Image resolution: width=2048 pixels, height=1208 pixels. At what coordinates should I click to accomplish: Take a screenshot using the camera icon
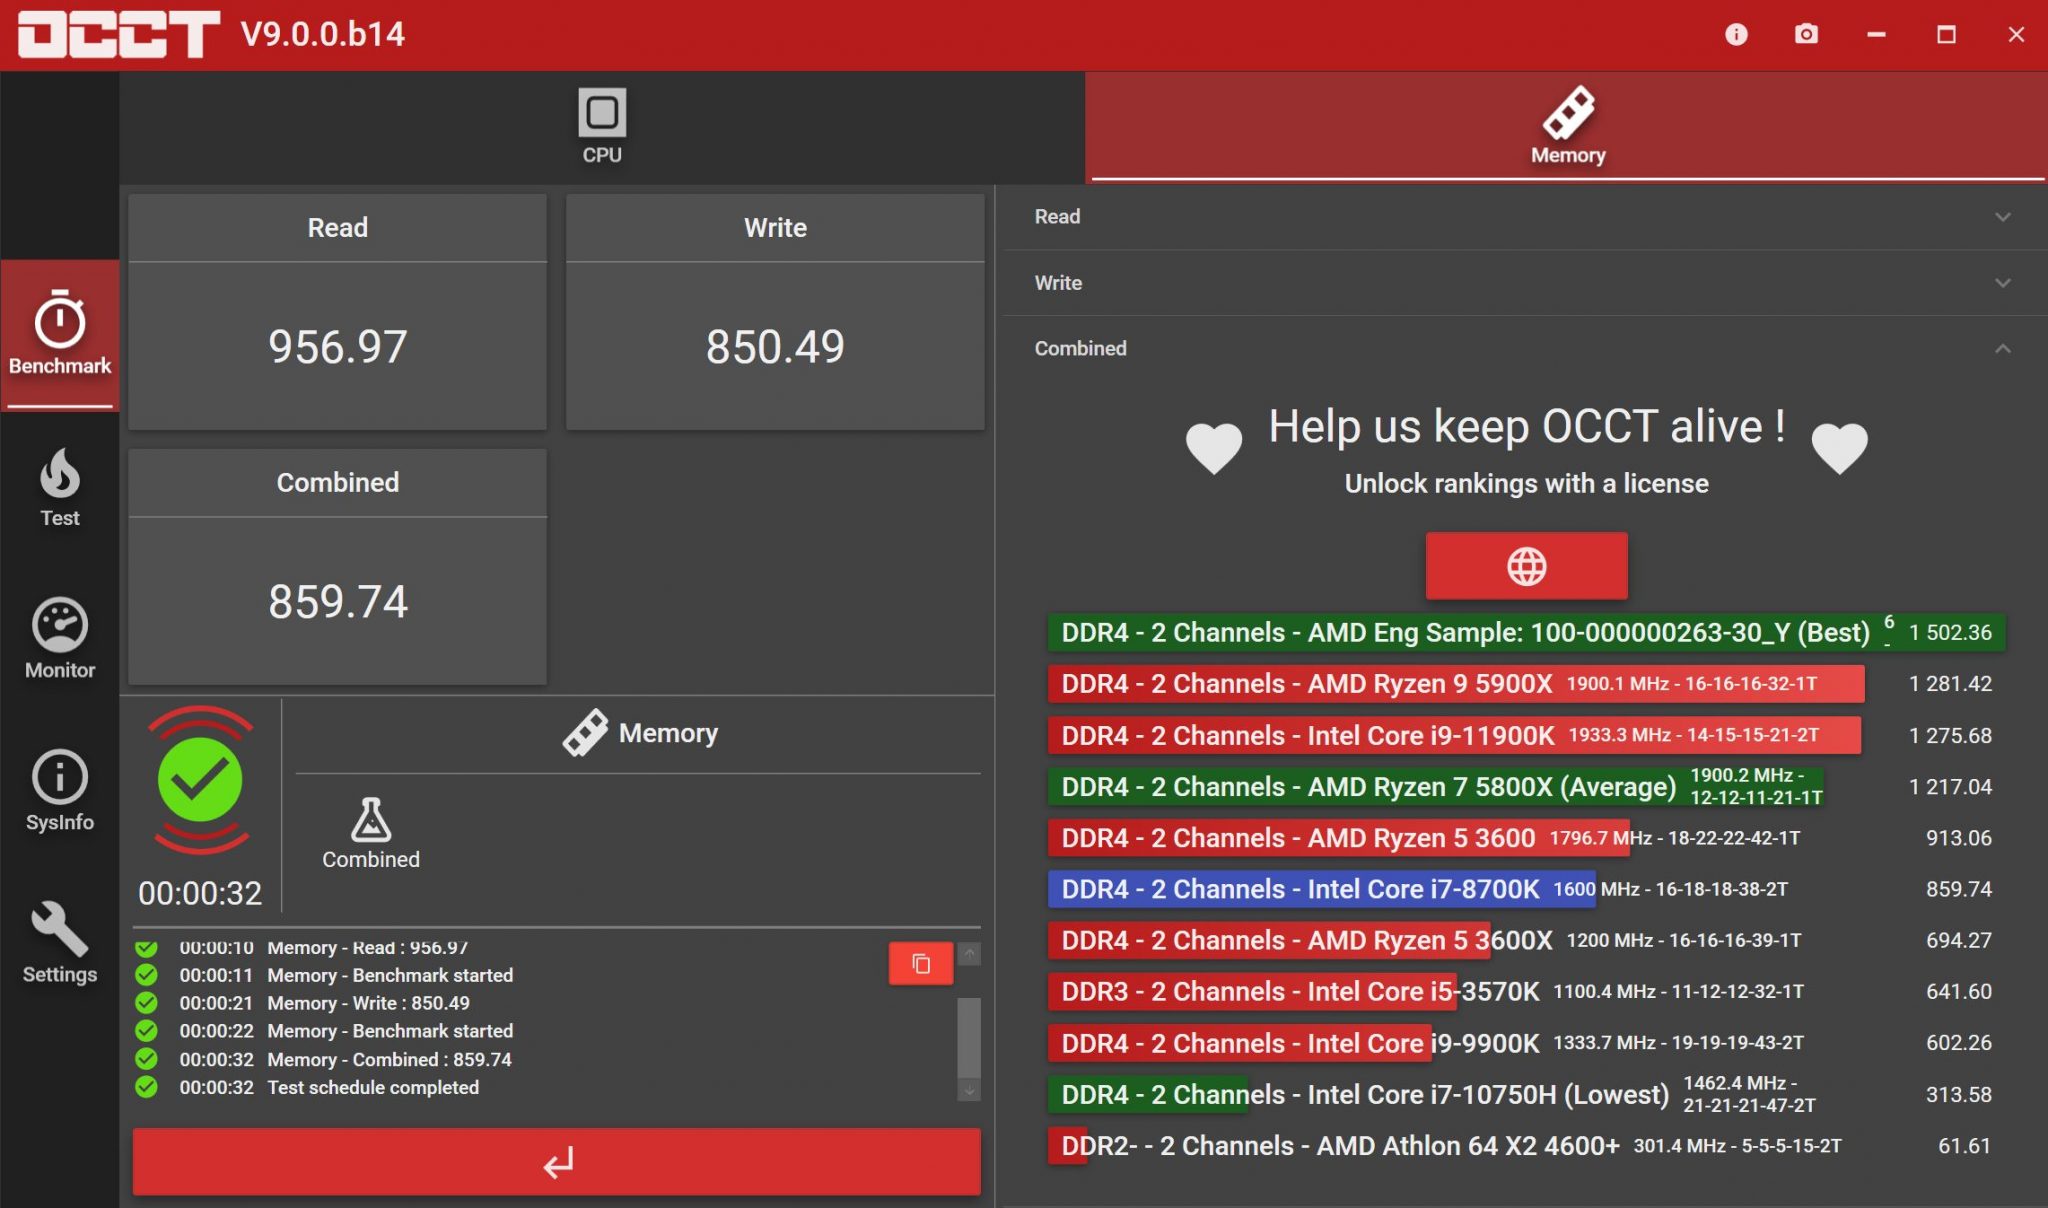[1806, 35]
